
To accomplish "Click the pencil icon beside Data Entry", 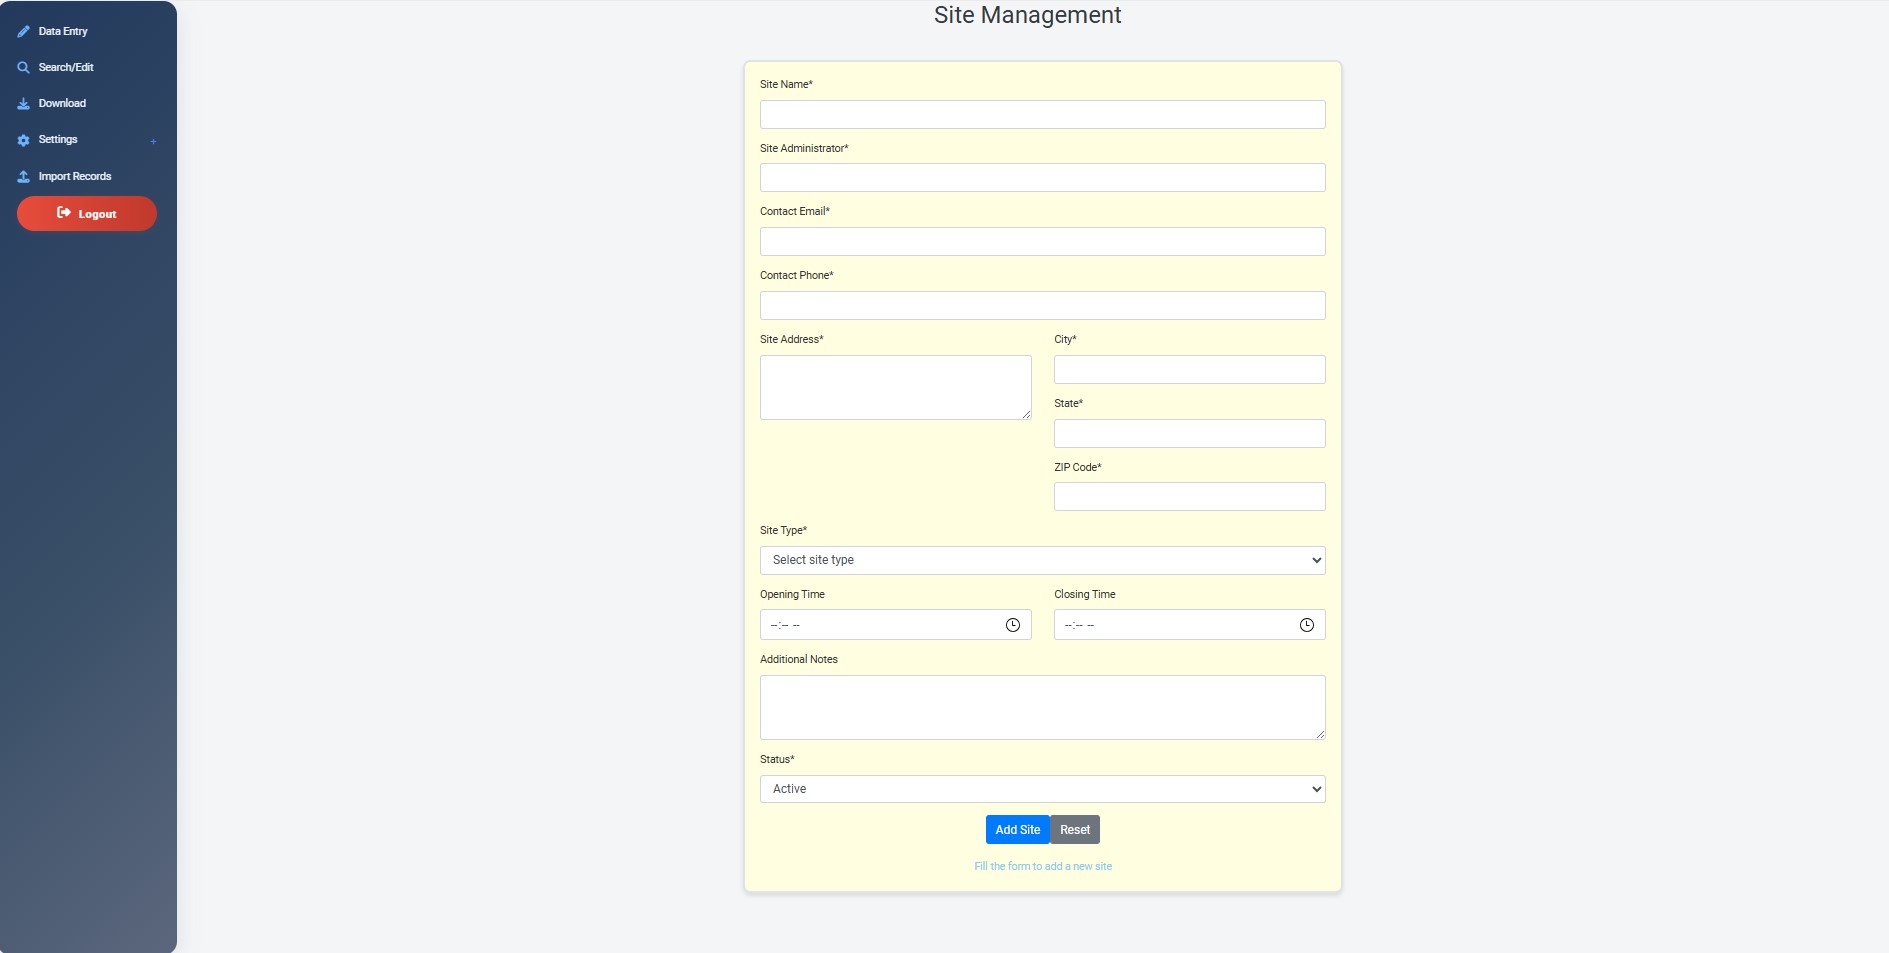I will [23, 32].
